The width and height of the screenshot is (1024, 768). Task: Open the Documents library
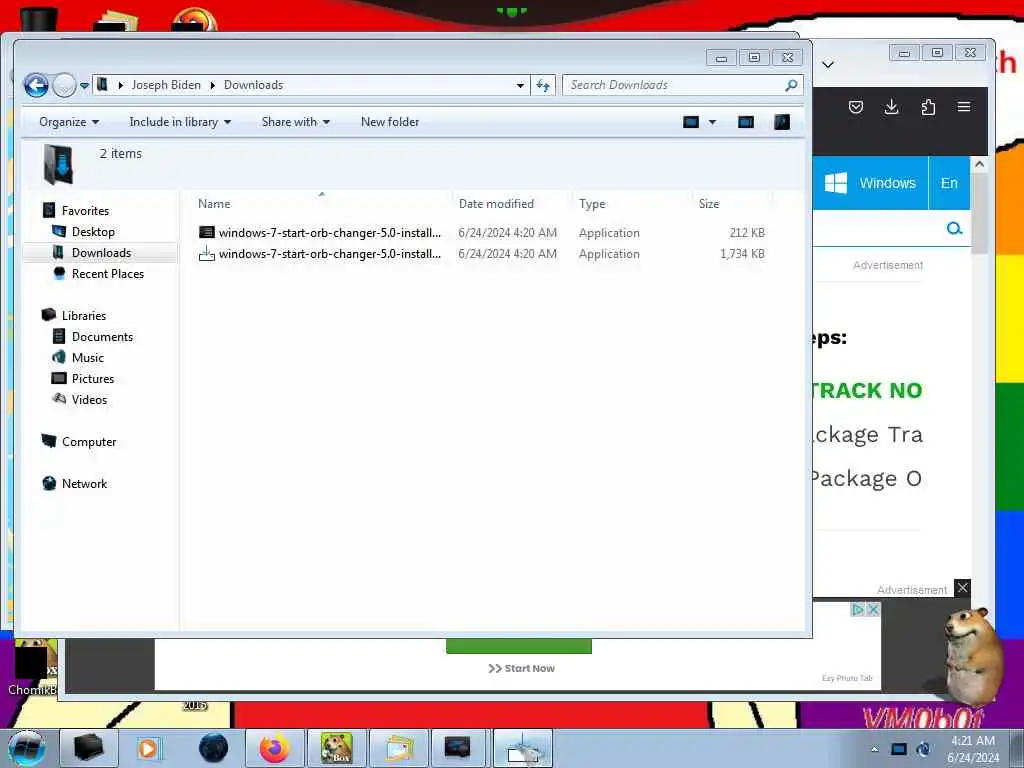102,337
